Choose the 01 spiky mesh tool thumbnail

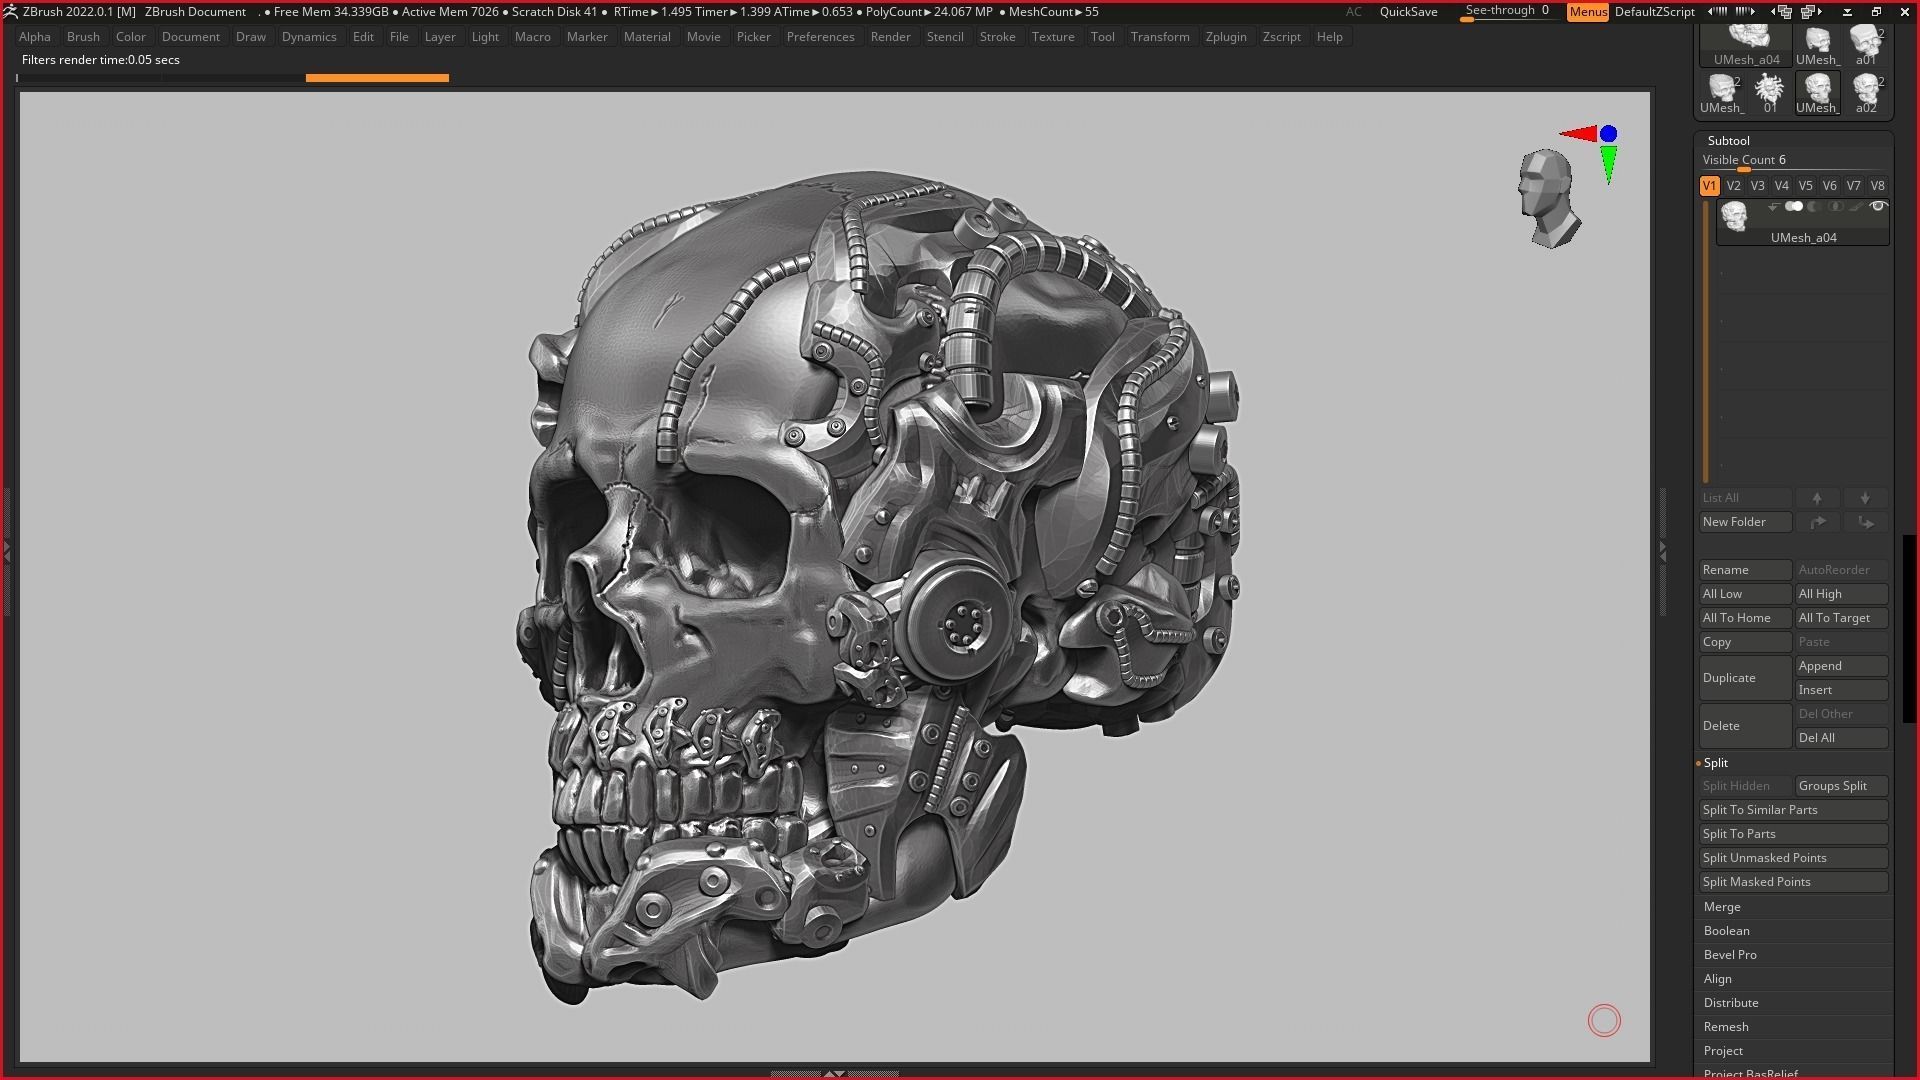click(1770, 93)
